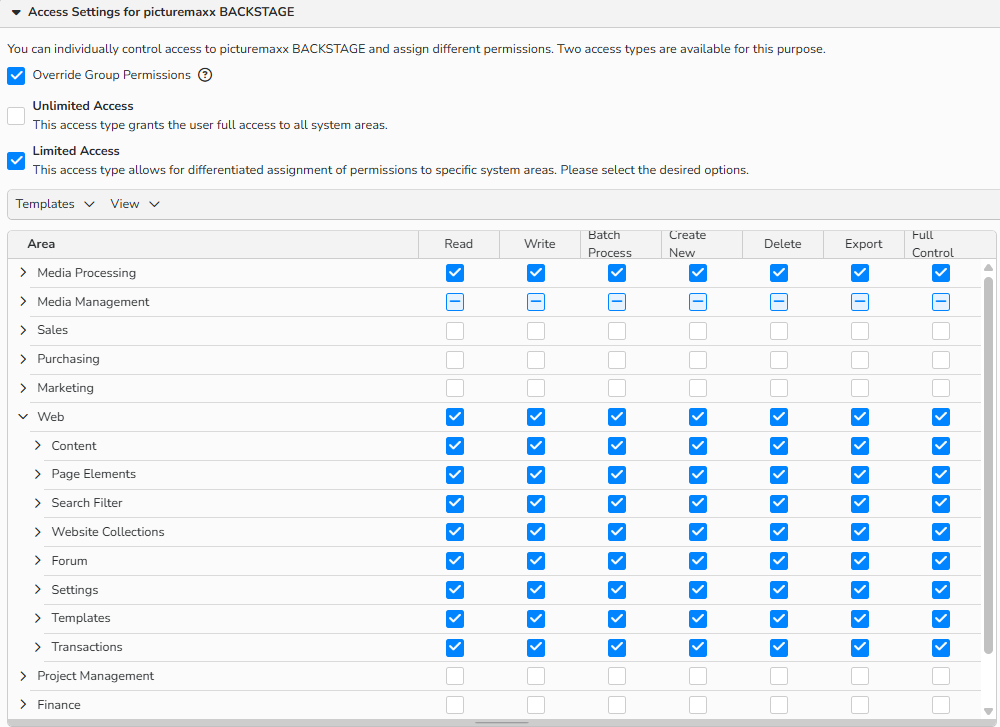
Task: Enable Unlimited Access checkbox
Action: point(16,115)
